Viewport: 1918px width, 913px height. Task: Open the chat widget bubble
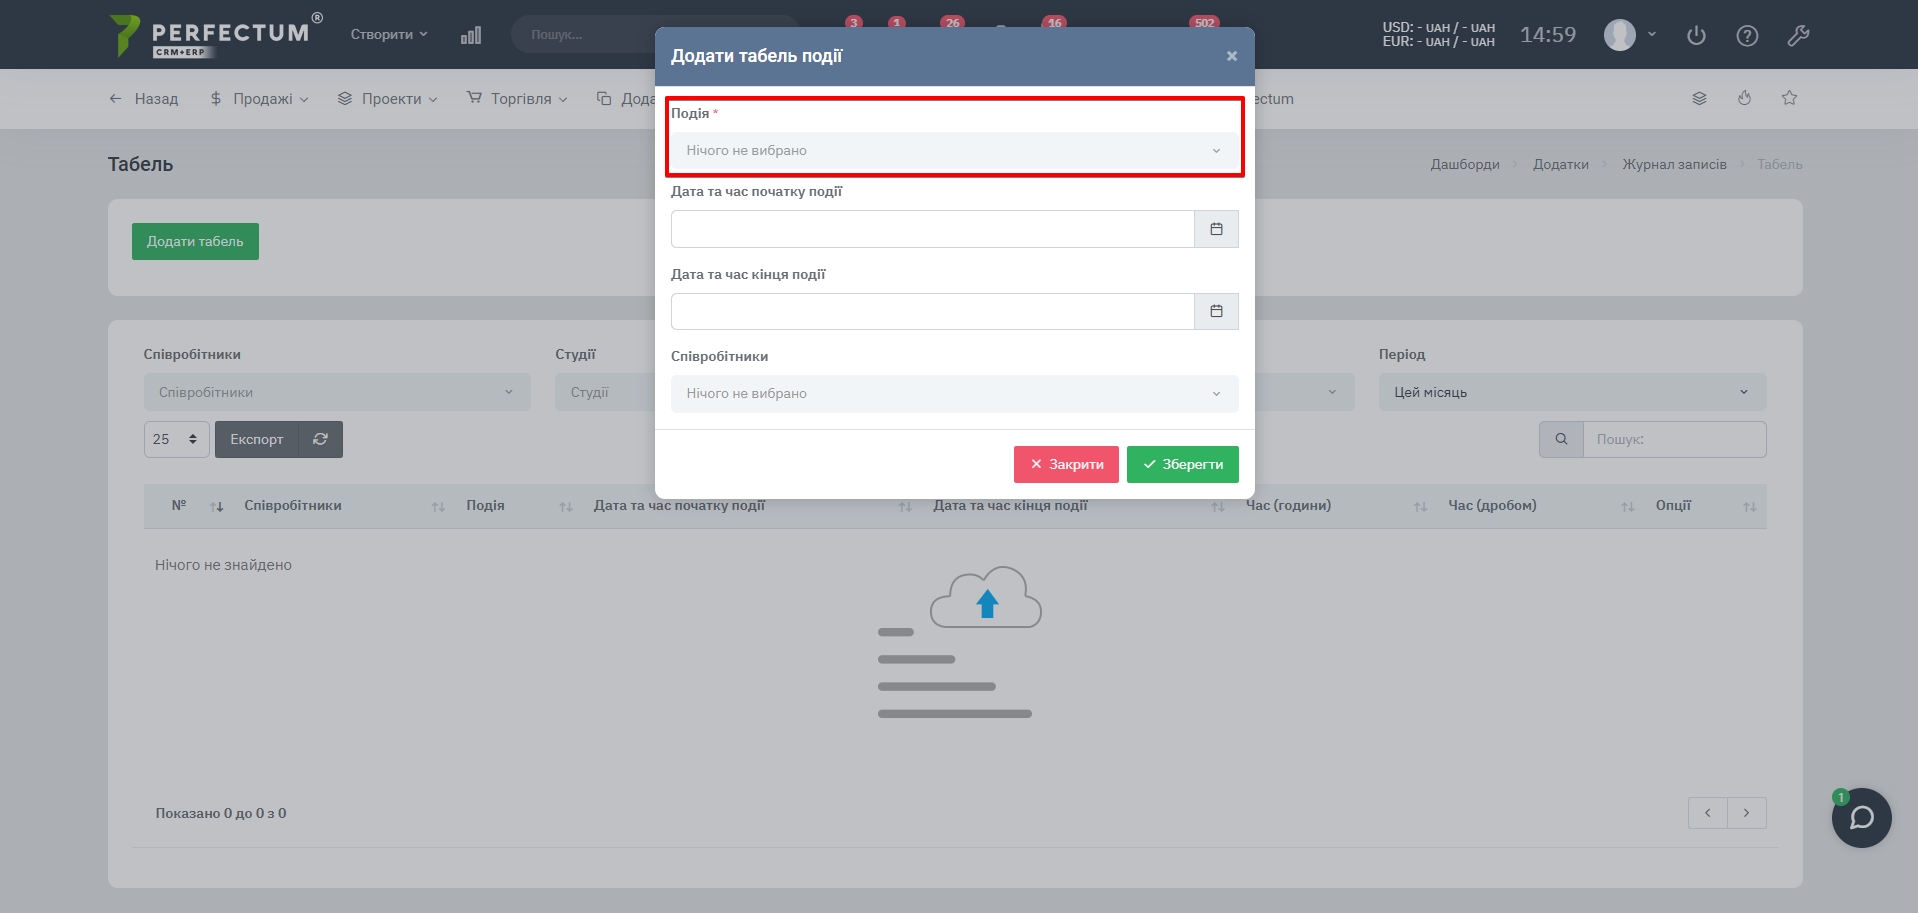pyautogui.click(x=1861, y=818)
